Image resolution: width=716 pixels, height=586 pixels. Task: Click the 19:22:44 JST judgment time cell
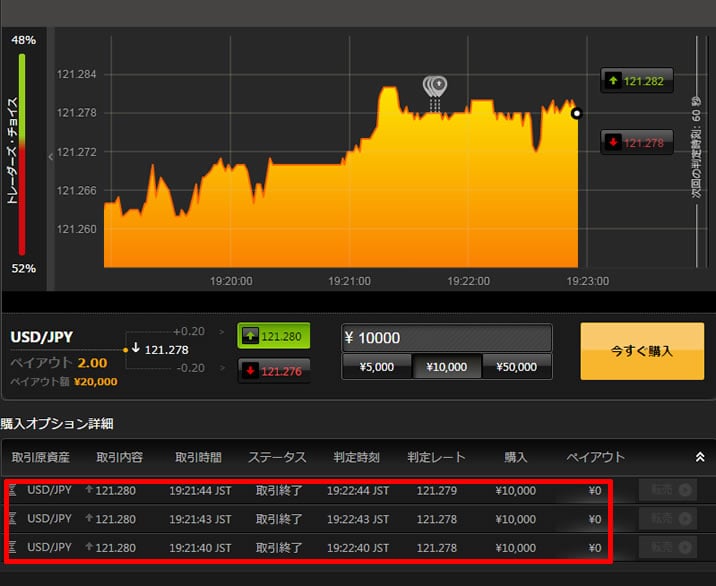tap(358, 491)
